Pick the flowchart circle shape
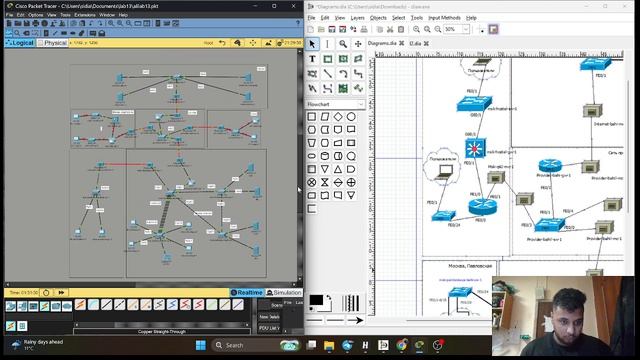640x360 pixels. tap(351, 117)
